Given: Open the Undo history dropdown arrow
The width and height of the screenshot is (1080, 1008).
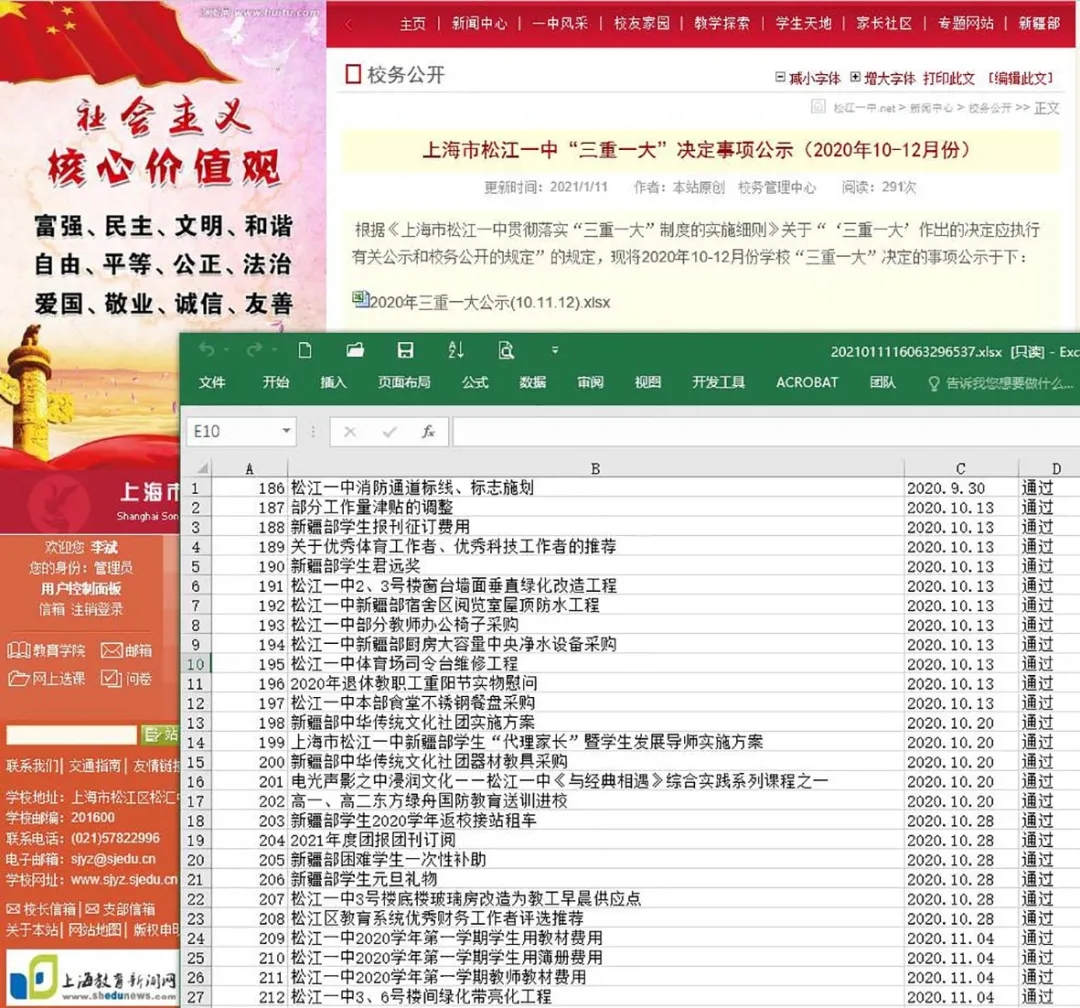Looking at the screenshot, I should tap(227, 351).
